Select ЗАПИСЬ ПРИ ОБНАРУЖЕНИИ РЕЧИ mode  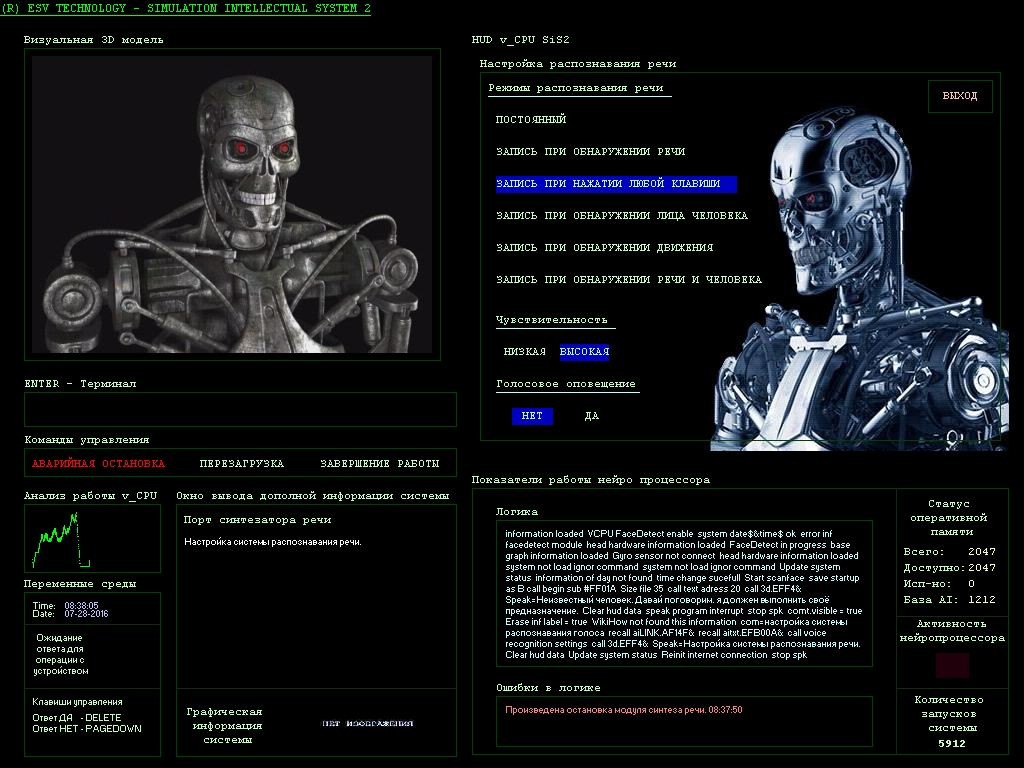click(590, 152)
